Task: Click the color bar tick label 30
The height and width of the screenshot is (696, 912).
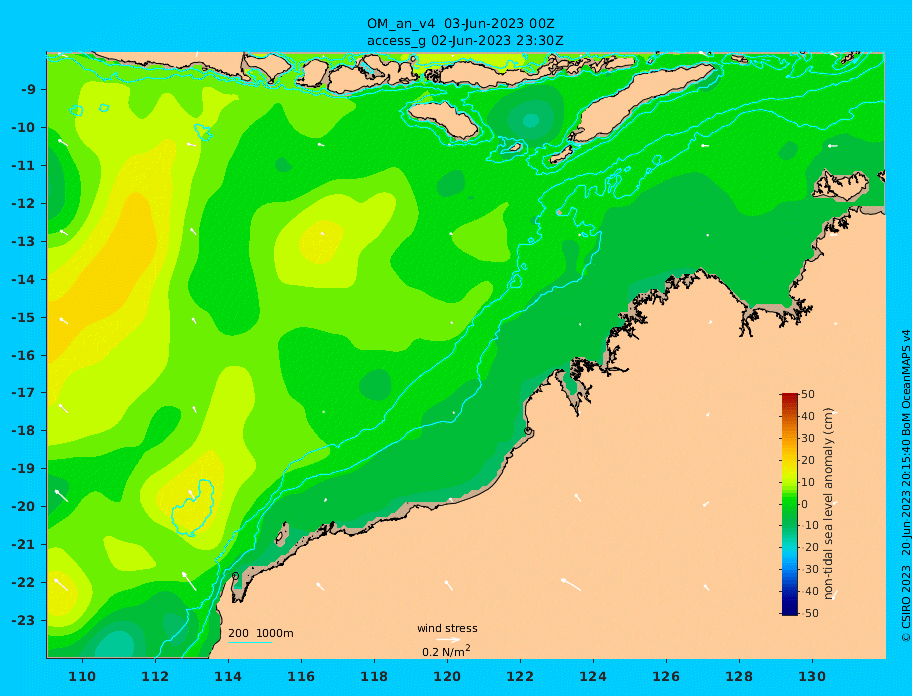Action: click(808, 438)
